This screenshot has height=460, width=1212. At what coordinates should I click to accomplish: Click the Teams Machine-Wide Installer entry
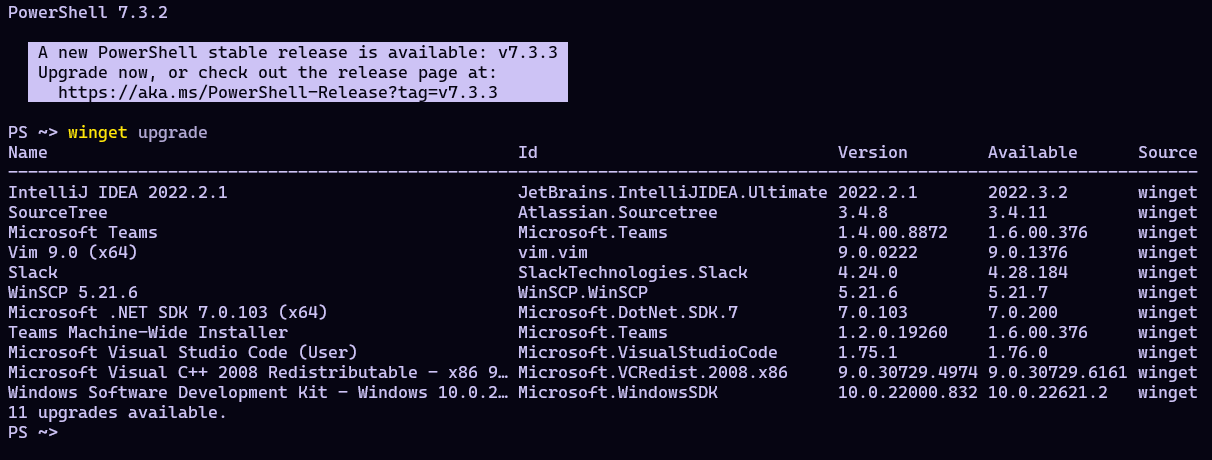coord(148,332)
